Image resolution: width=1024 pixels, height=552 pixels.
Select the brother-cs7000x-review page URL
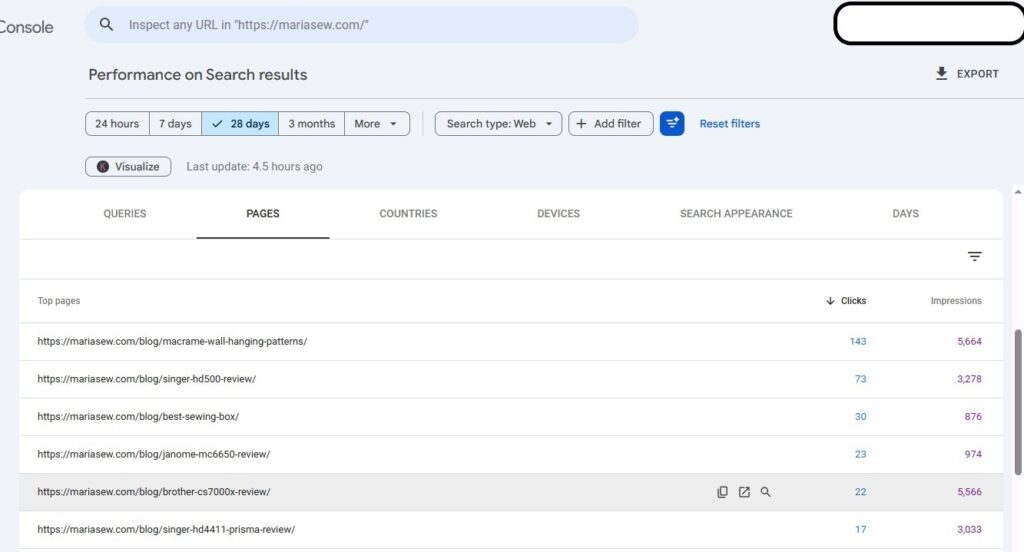point(153,492)
